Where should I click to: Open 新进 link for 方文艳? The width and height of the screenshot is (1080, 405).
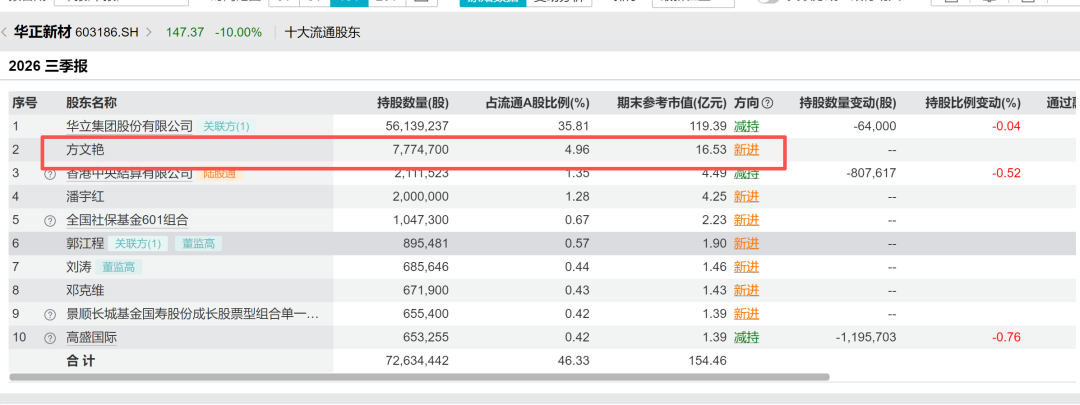747,149
